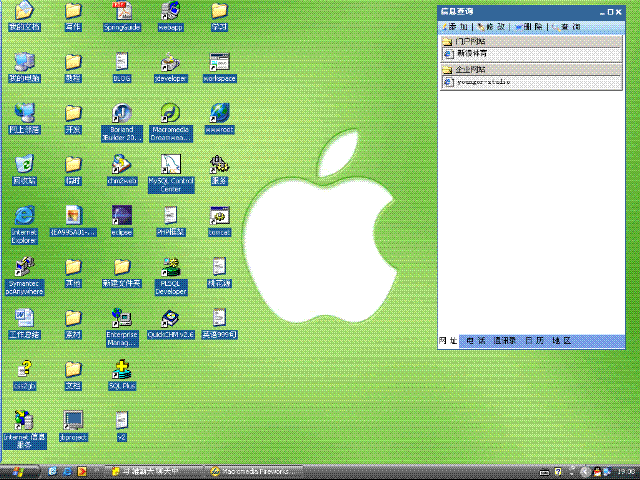Select the image file icon left of eclipse

(73, 221)
